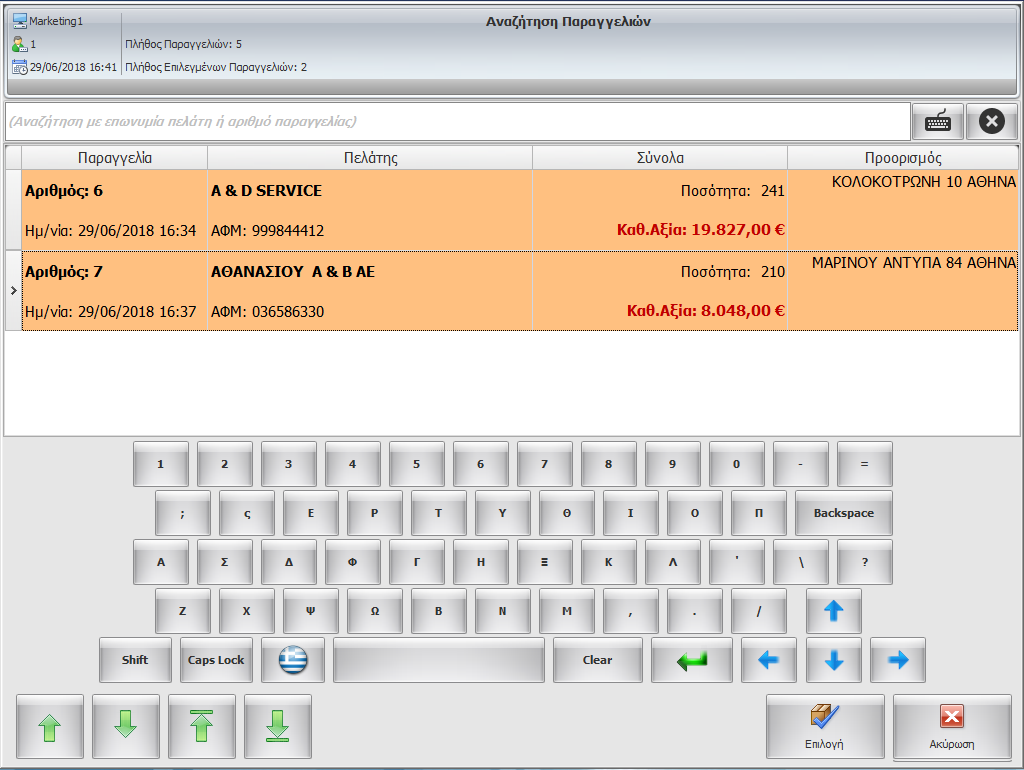Image resolution: width=1024 pixels, height=770 pixels.
Task: Cancel with the Ακύρωση button
Action: click(952, 727)
